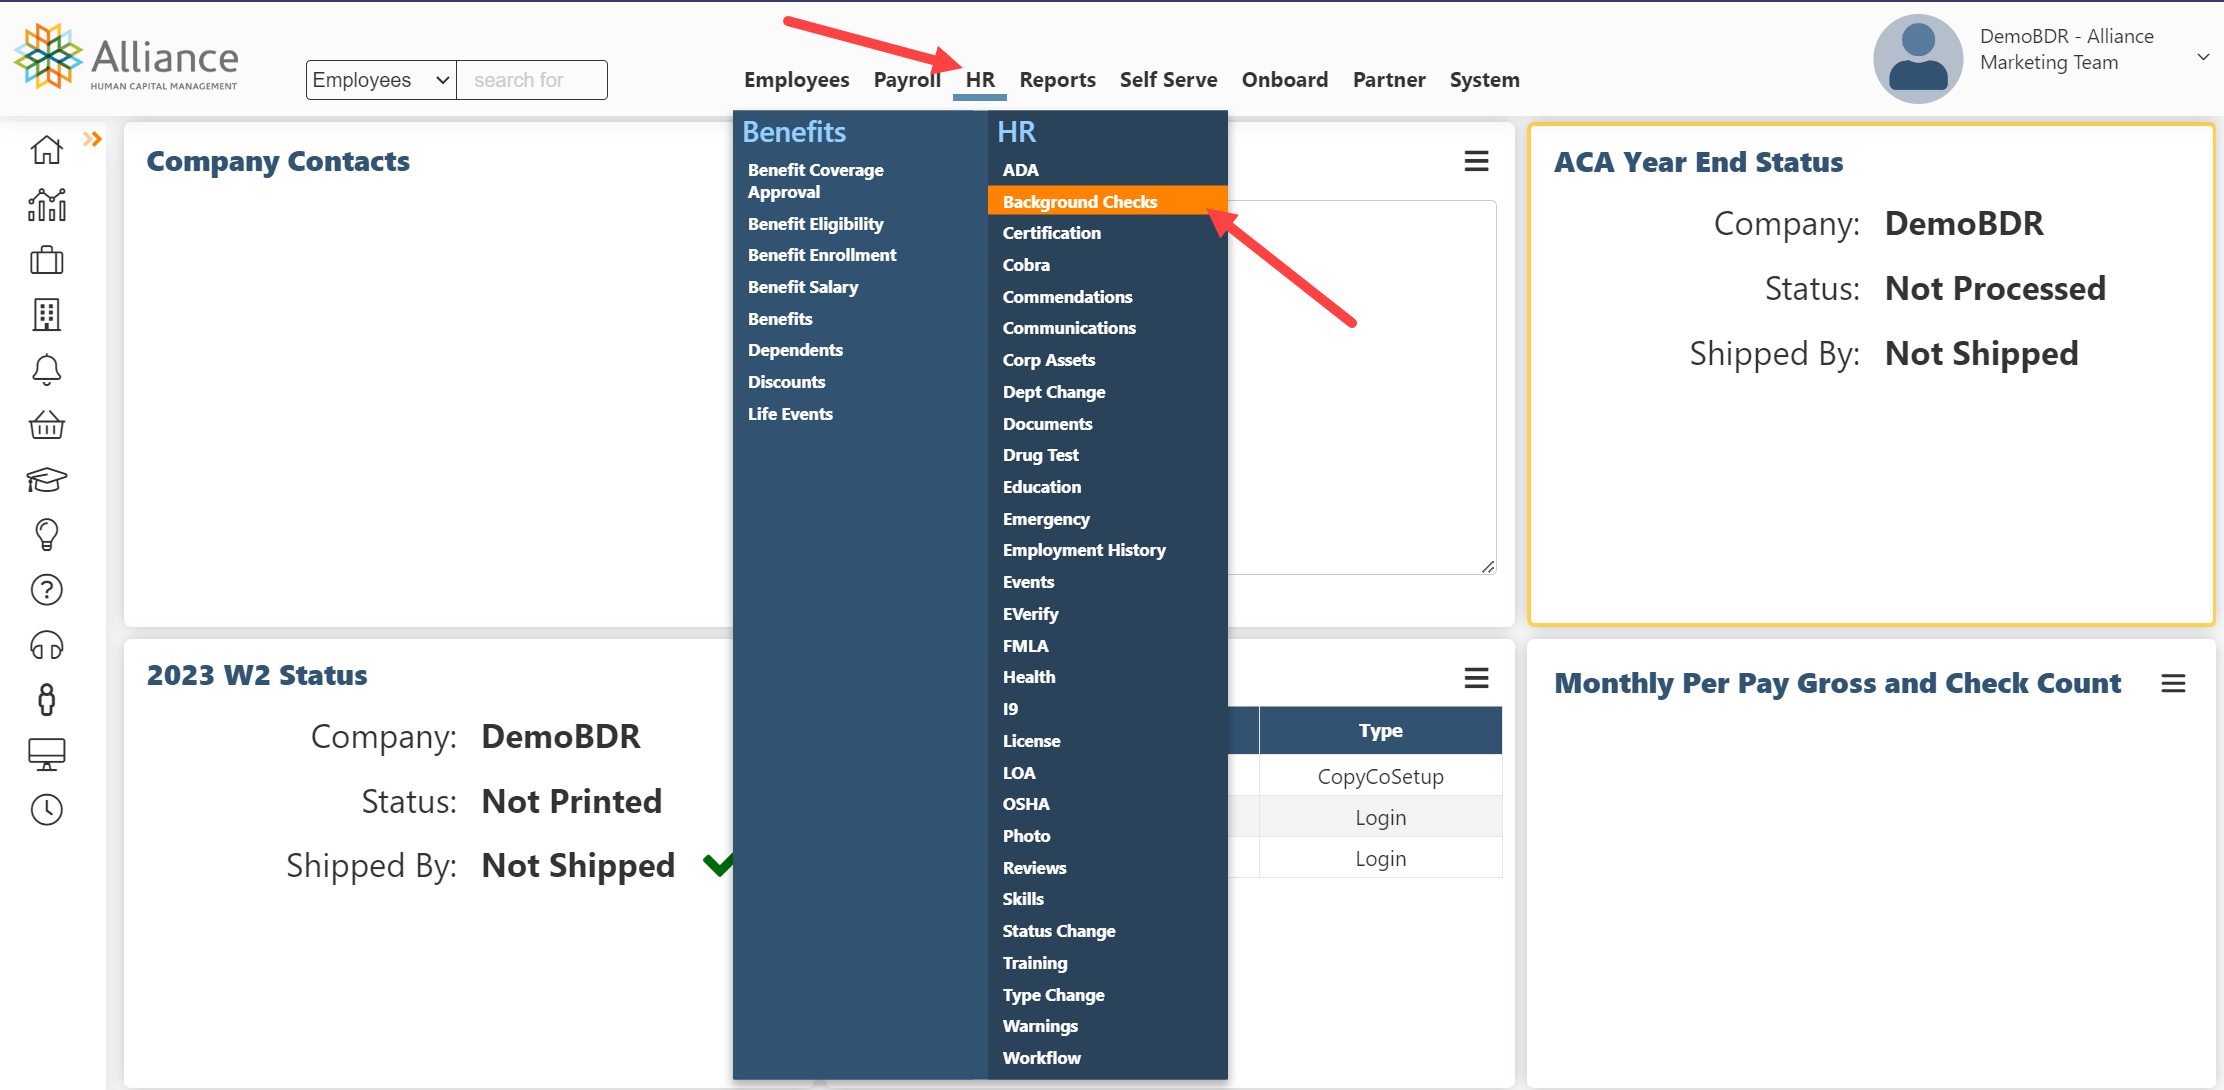Open the help question mark icon

click(x=47, y=590)
